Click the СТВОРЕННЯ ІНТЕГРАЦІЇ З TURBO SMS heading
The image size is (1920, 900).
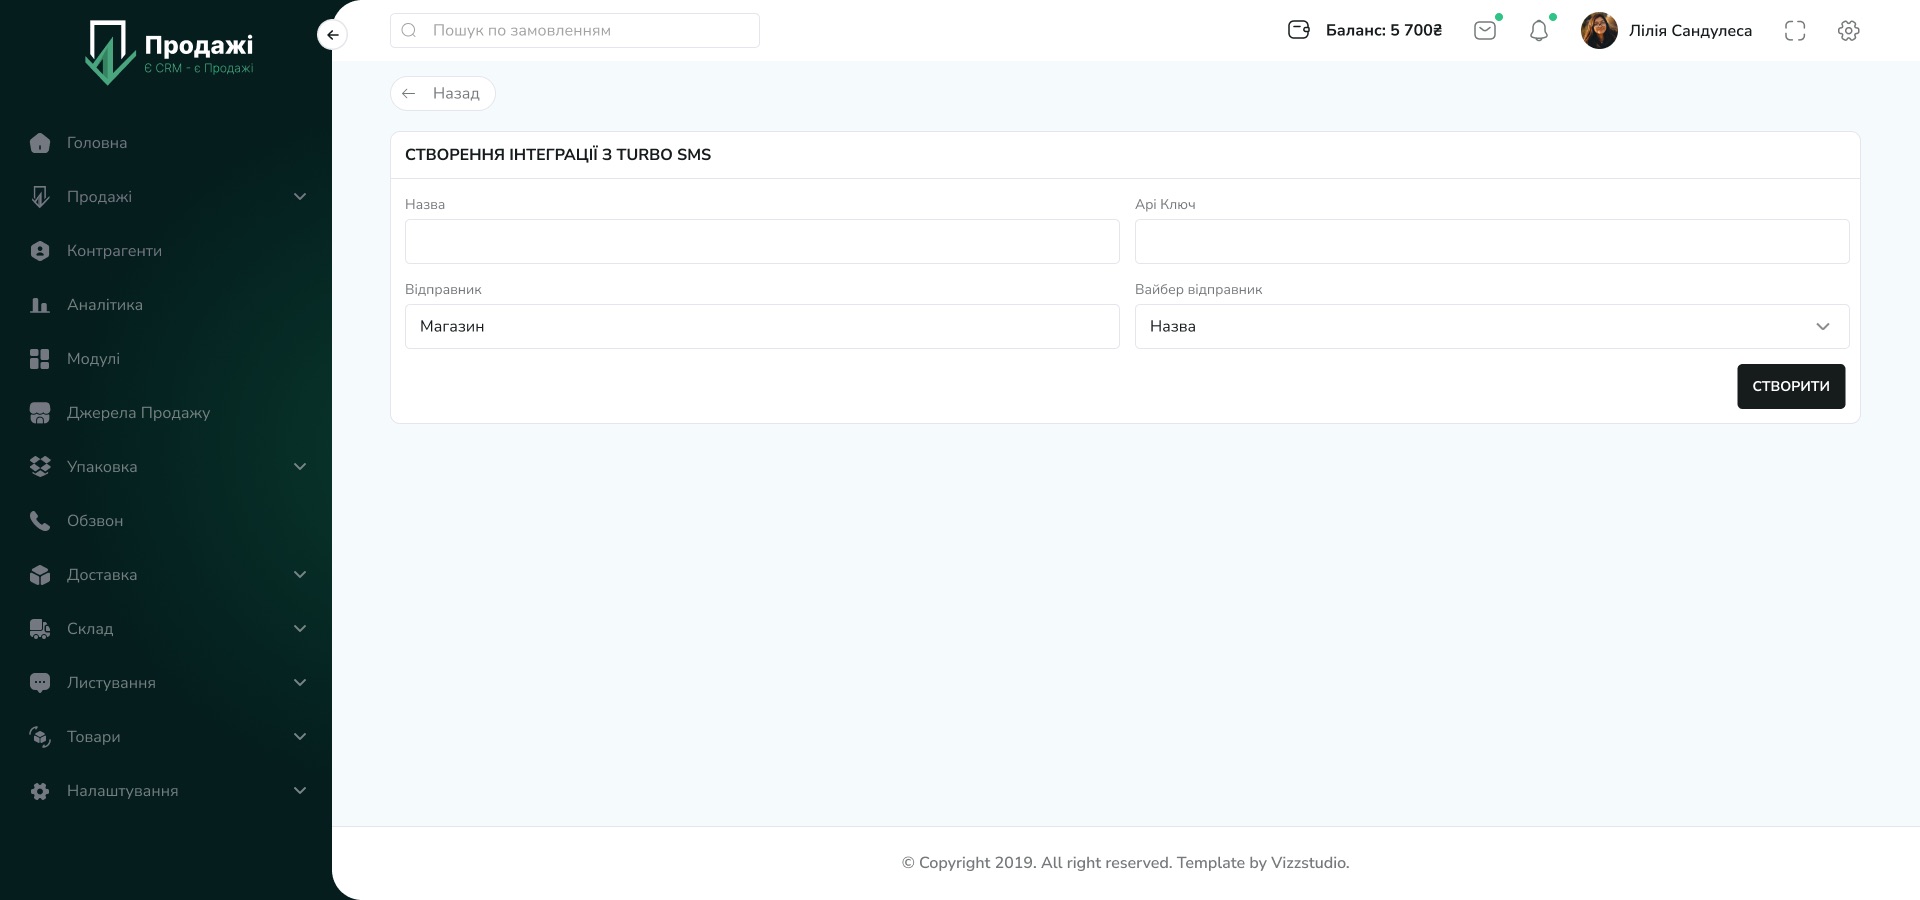[558, 155]
